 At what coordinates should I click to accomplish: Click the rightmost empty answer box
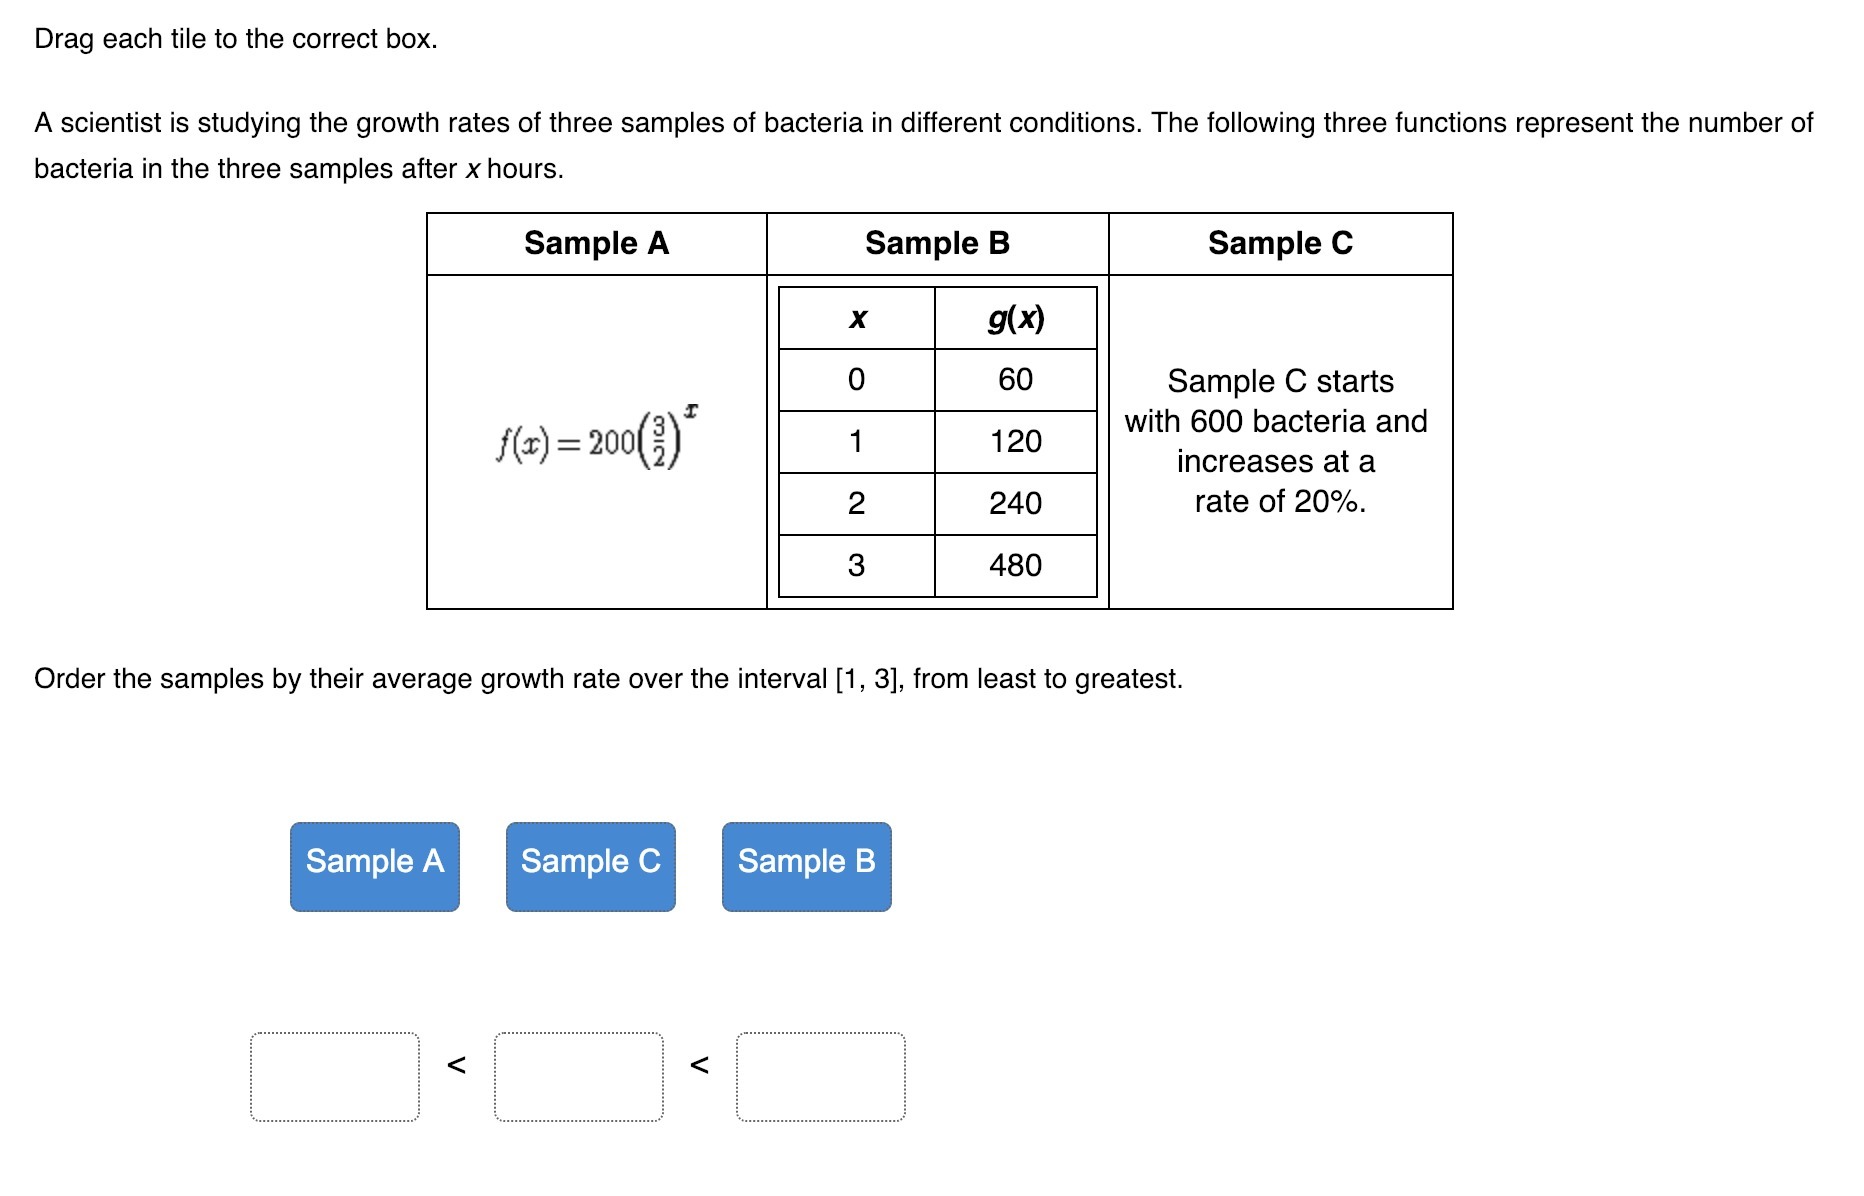pos(821,1076)
